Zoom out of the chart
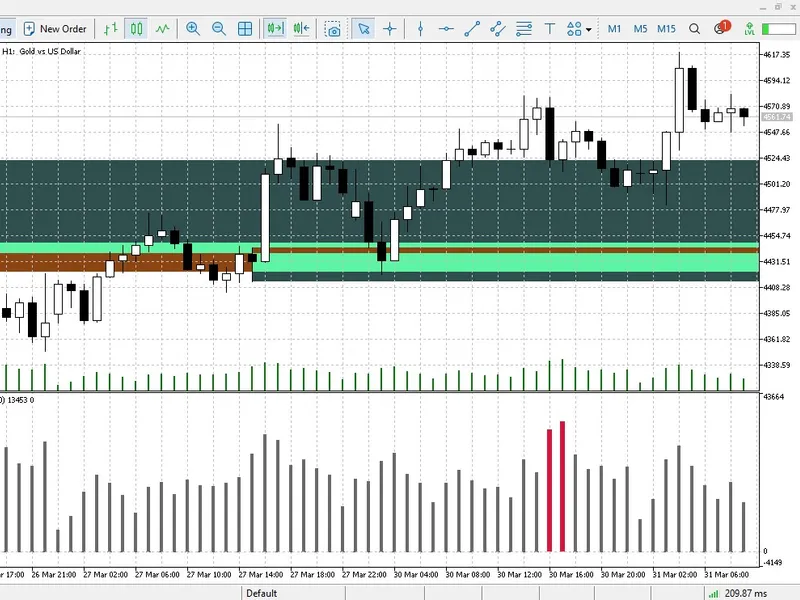Screen dimensions: 800x600 (x=219, y=29)
